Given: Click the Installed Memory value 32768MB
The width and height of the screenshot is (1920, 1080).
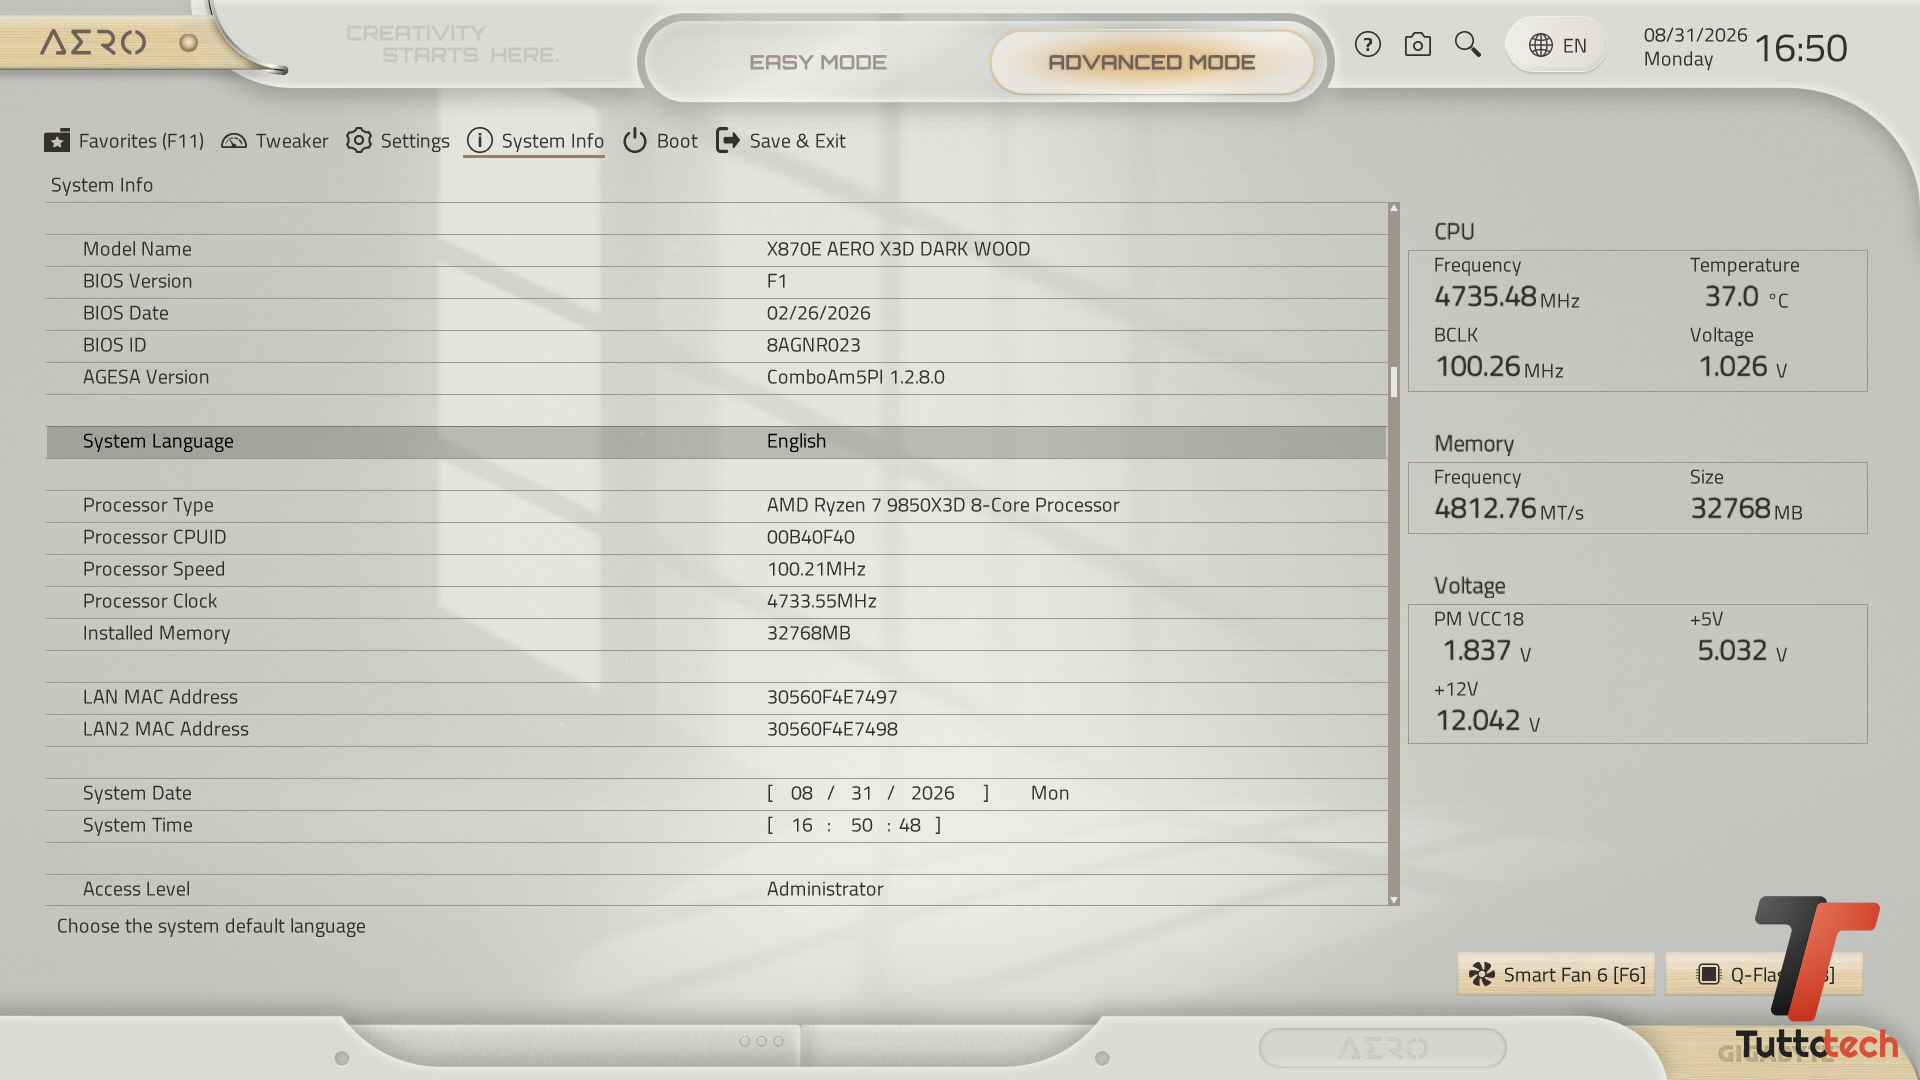Looking at the screenshot, I should click(x=808, y=633).
